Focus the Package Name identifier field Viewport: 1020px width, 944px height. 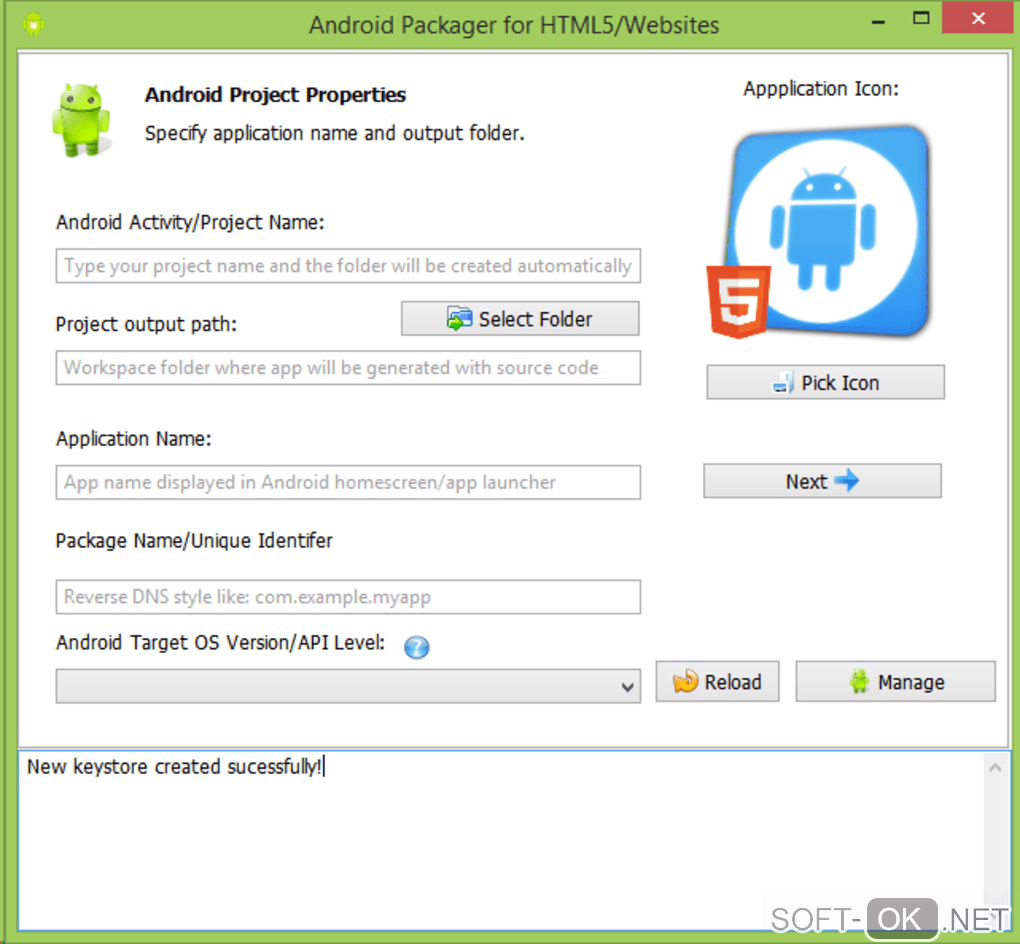[348, 597]
